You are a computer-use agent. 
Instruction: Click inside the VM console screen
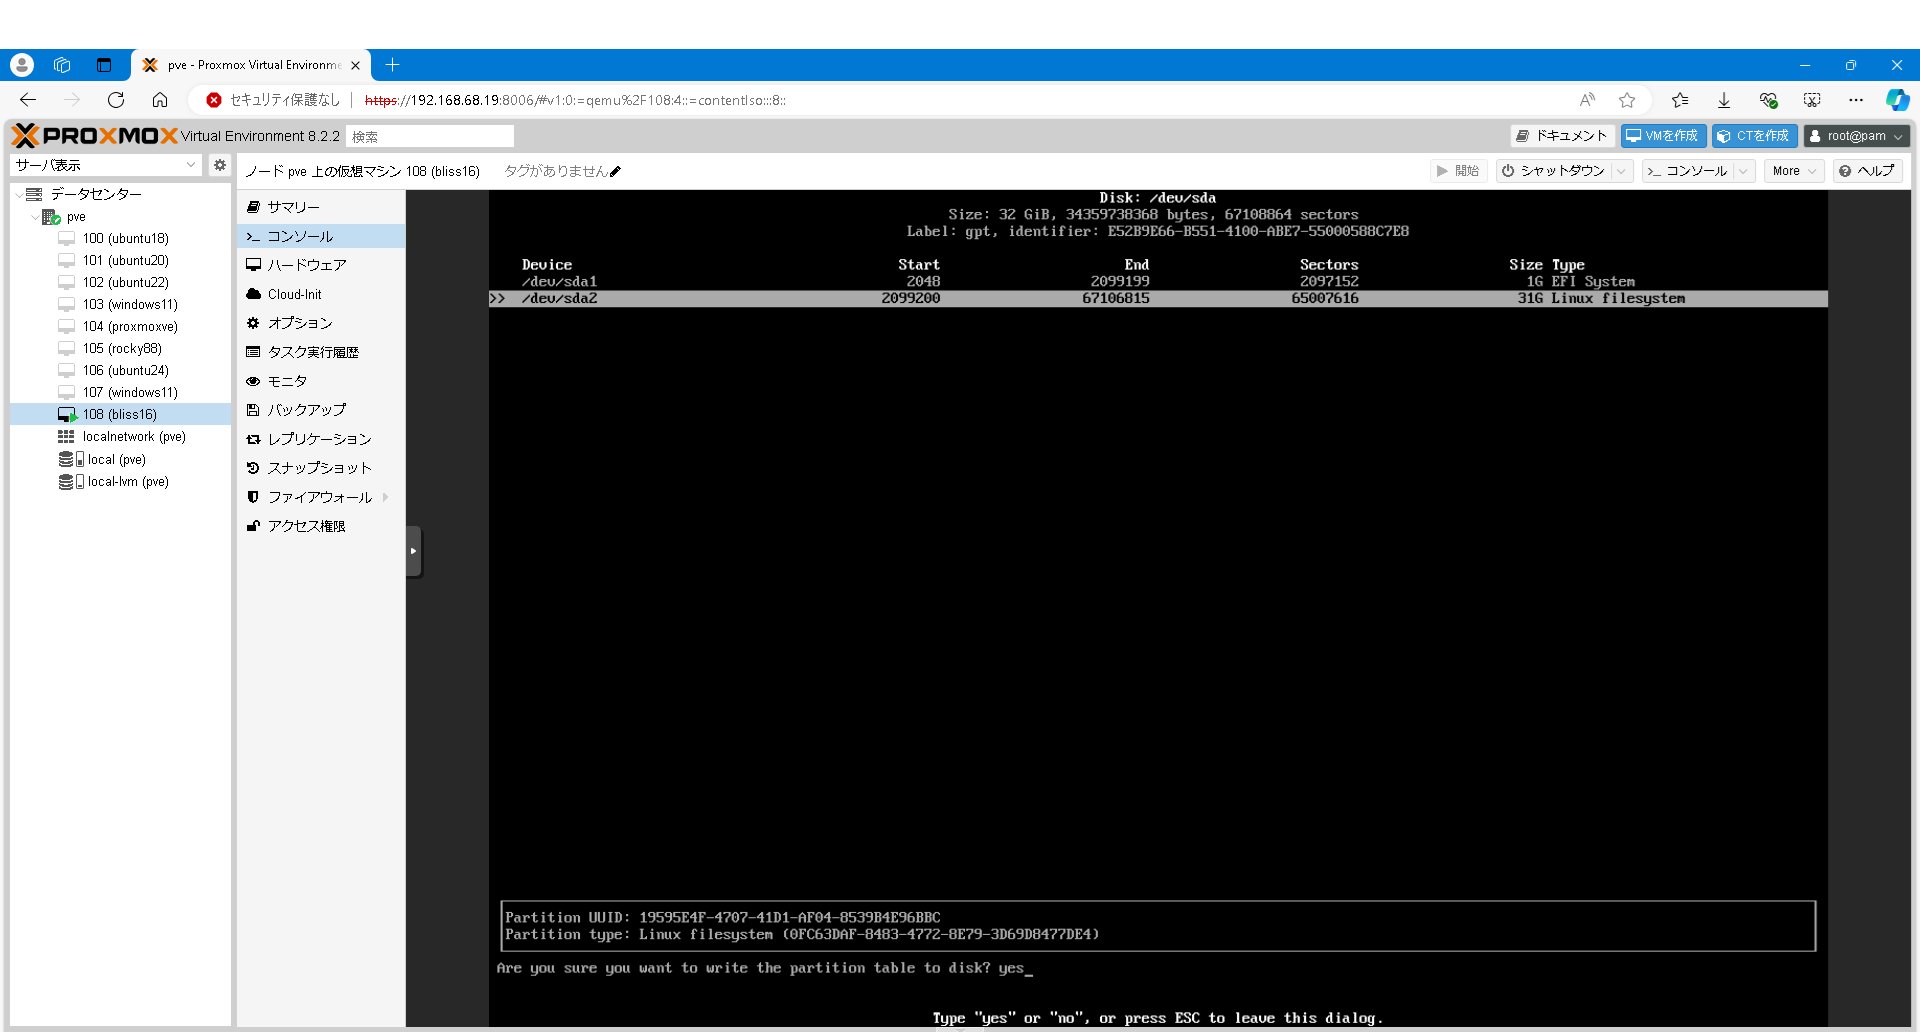pos(1158,608)
